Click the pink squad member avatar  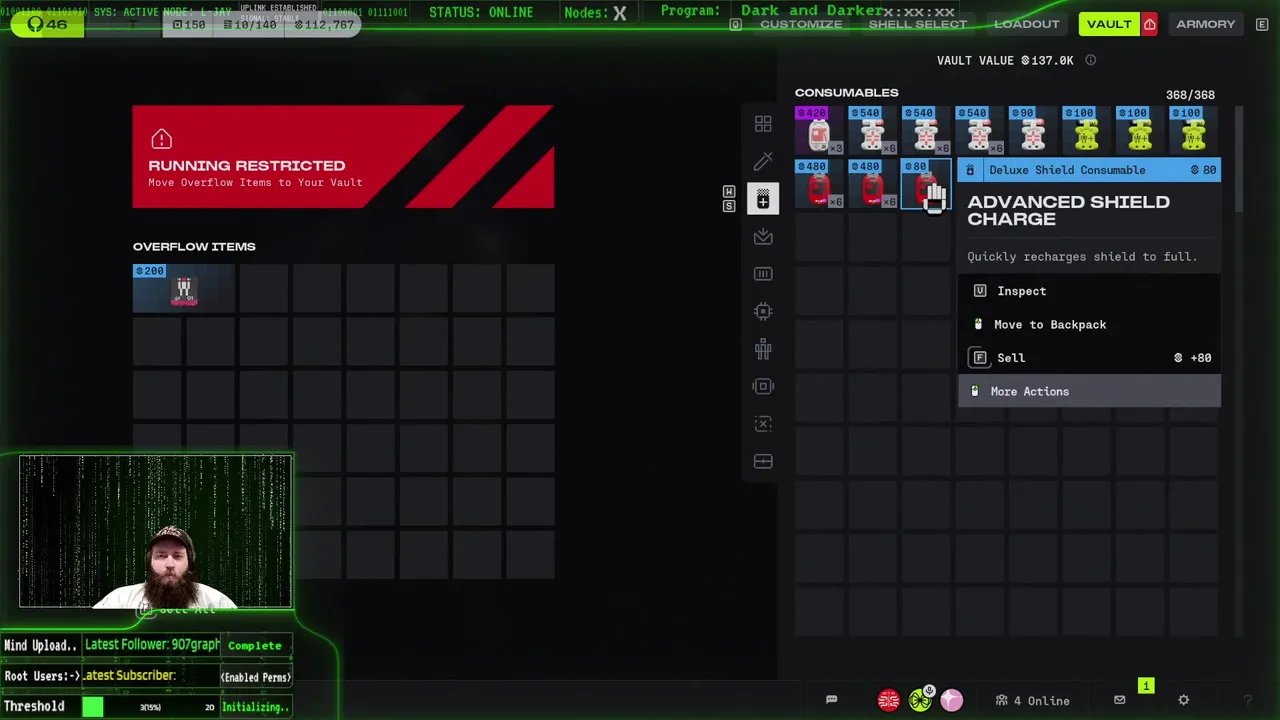pos(951,700)
